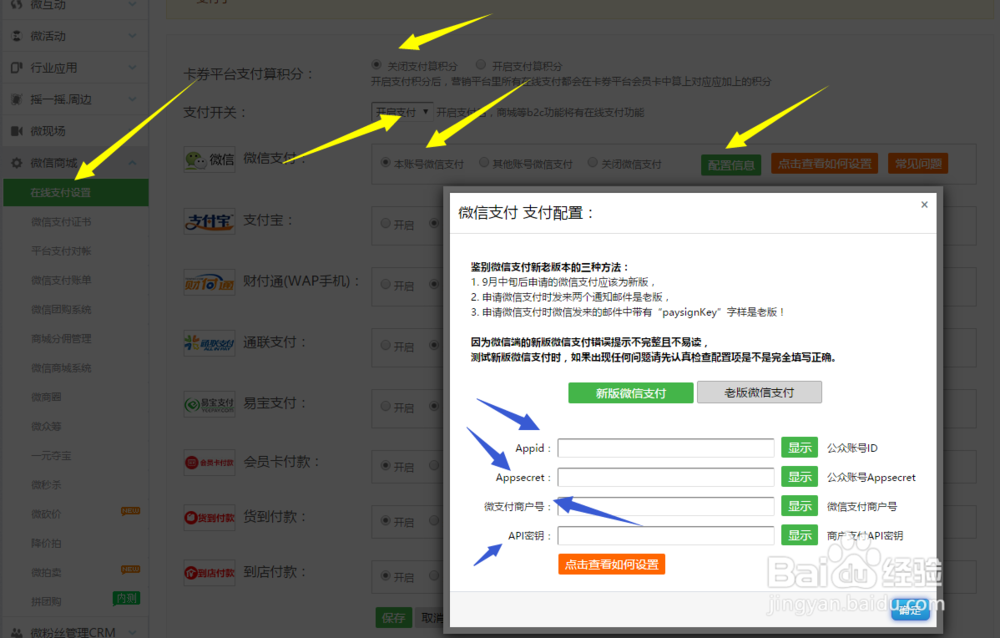Open 一元夺宝 menu item

51,456
